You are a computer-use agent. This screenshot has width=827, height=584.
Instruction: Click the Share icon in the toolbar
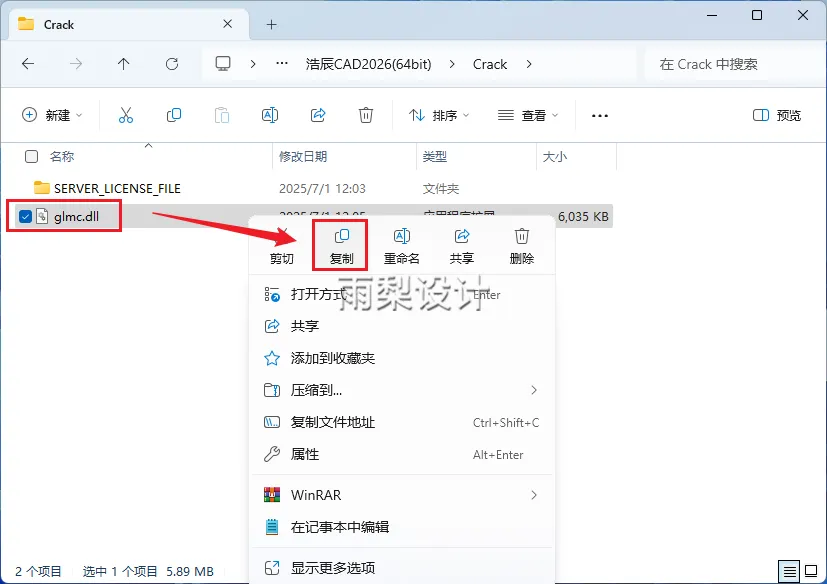point(318,115)
